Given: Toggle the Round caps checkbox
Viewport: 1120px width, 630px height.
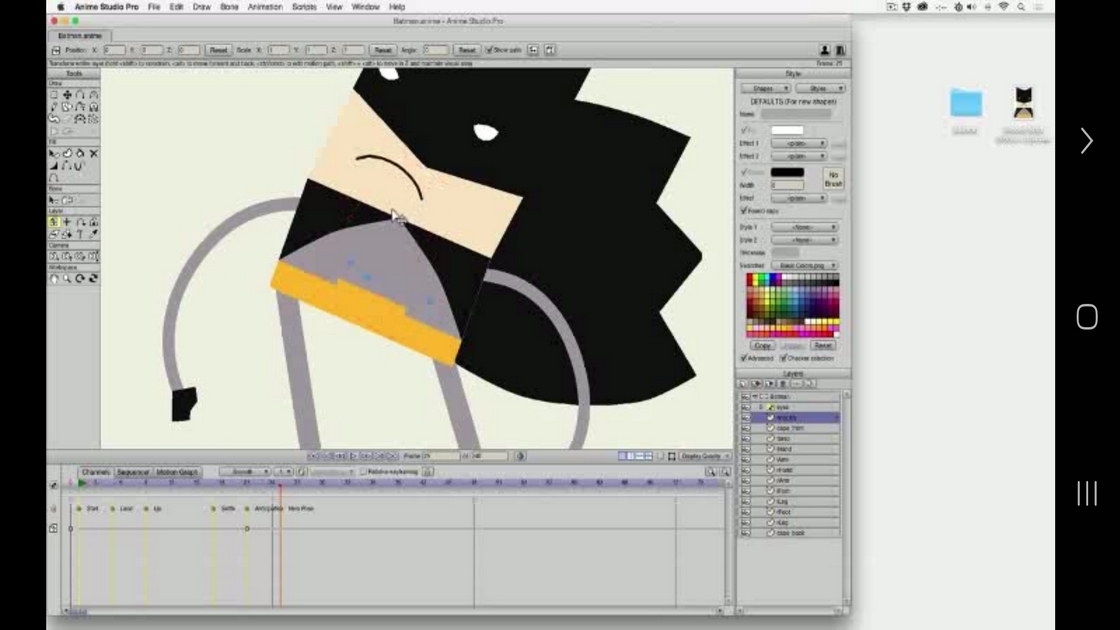Looking at the screenshot, I should (x=744, y=211).
